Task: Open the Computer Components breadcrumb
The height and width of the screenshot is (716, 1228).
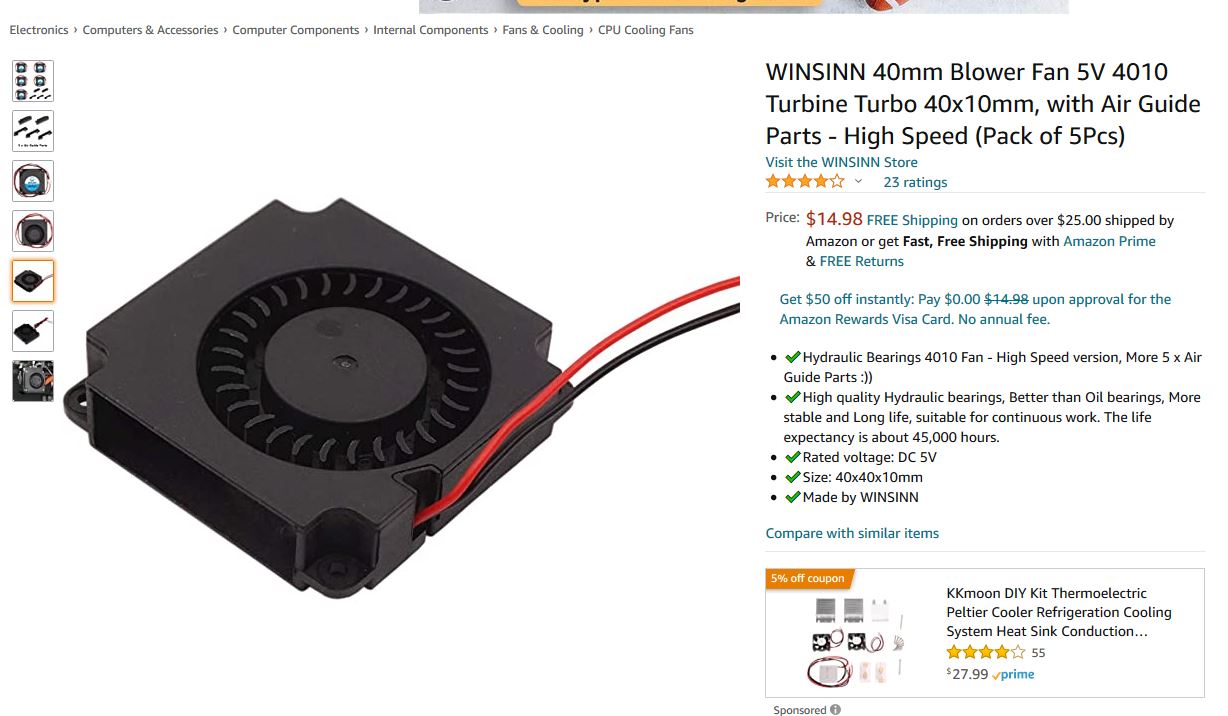Action: click(x=295, y=30)
